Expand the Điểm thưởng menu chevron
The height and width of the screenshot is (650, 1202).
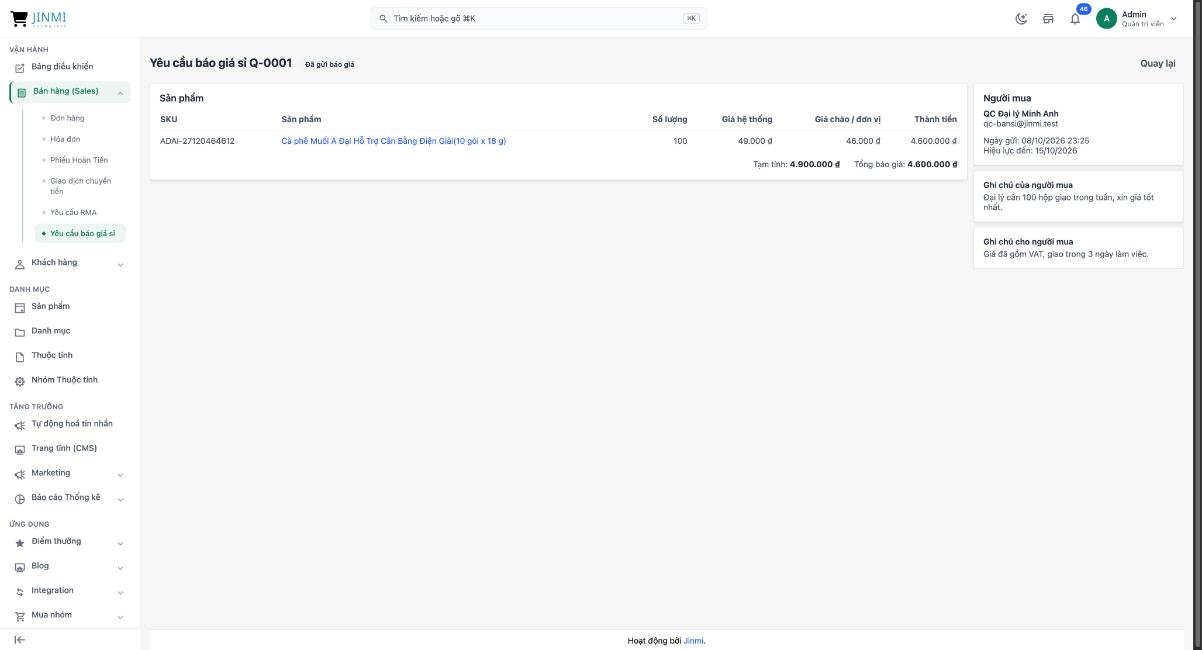[x=121, y=544]
